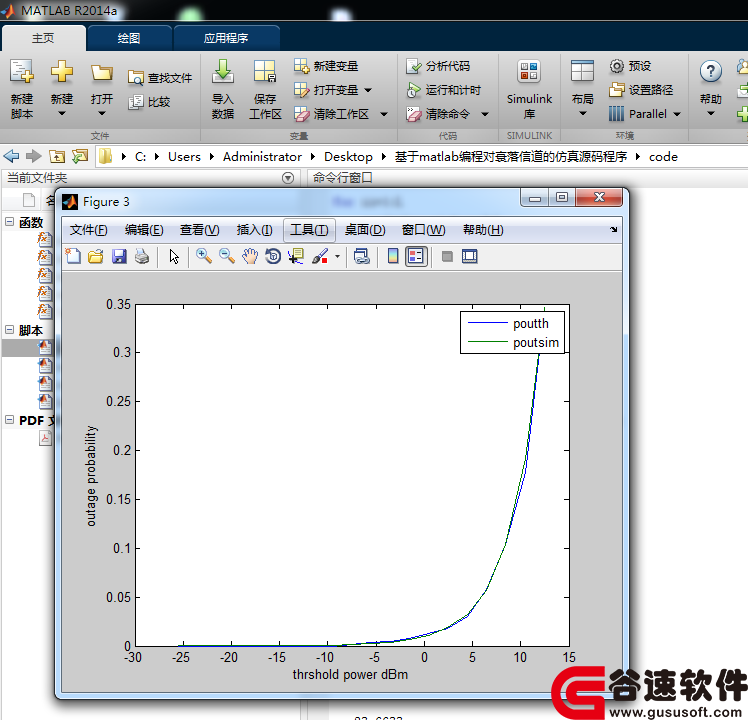Collapse the 脚本 (Scripts) group
The height and width of the screenshot is (720, 748).
pyautogui.click(x=10, y=329)
